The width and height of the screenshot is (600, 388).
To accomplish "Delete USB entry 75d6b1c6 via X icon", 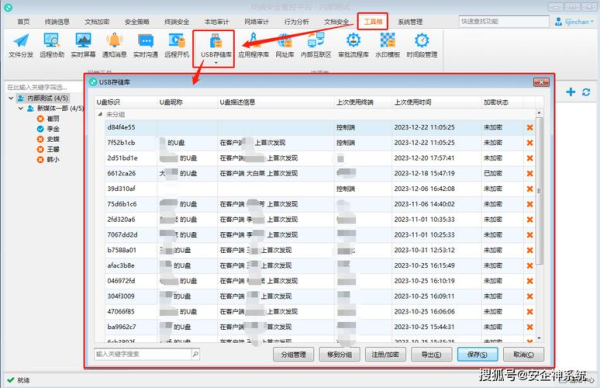I will (x=530, y=204).
